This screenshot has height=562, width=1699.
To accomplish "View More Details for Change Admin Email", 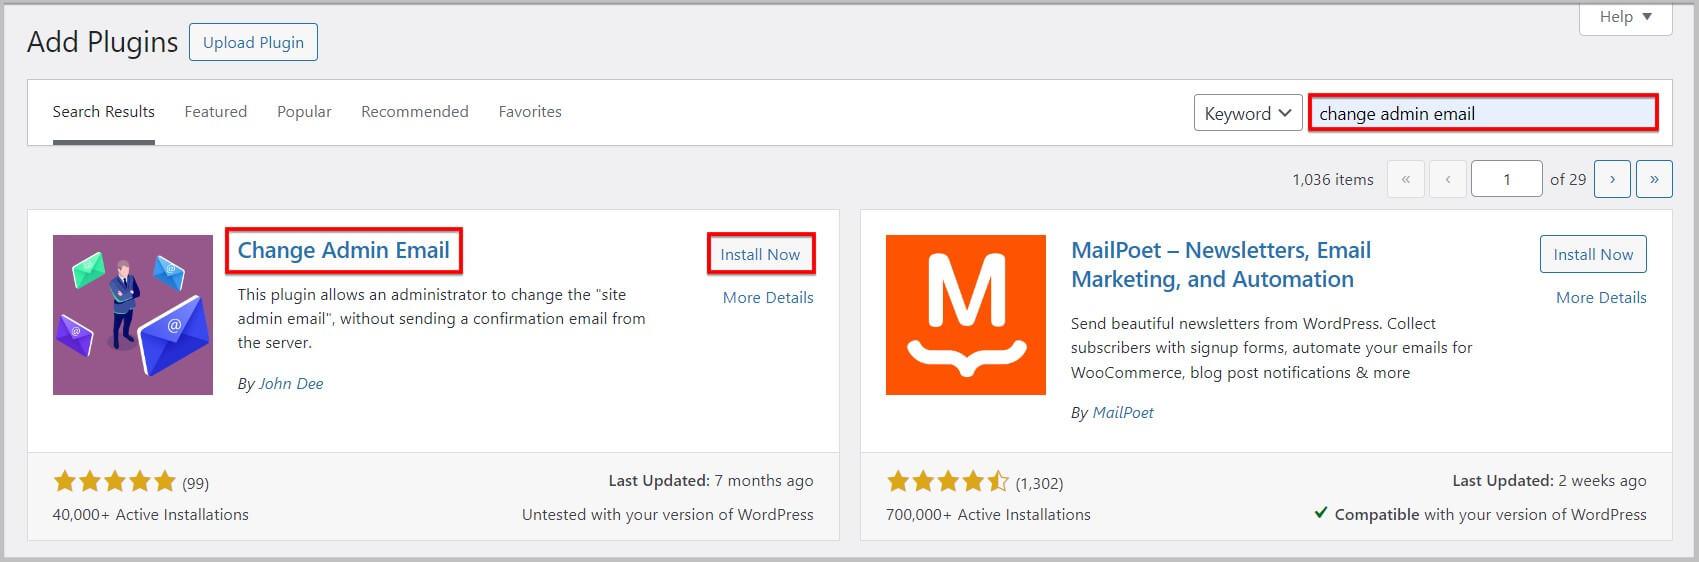I will click(768, 297).
